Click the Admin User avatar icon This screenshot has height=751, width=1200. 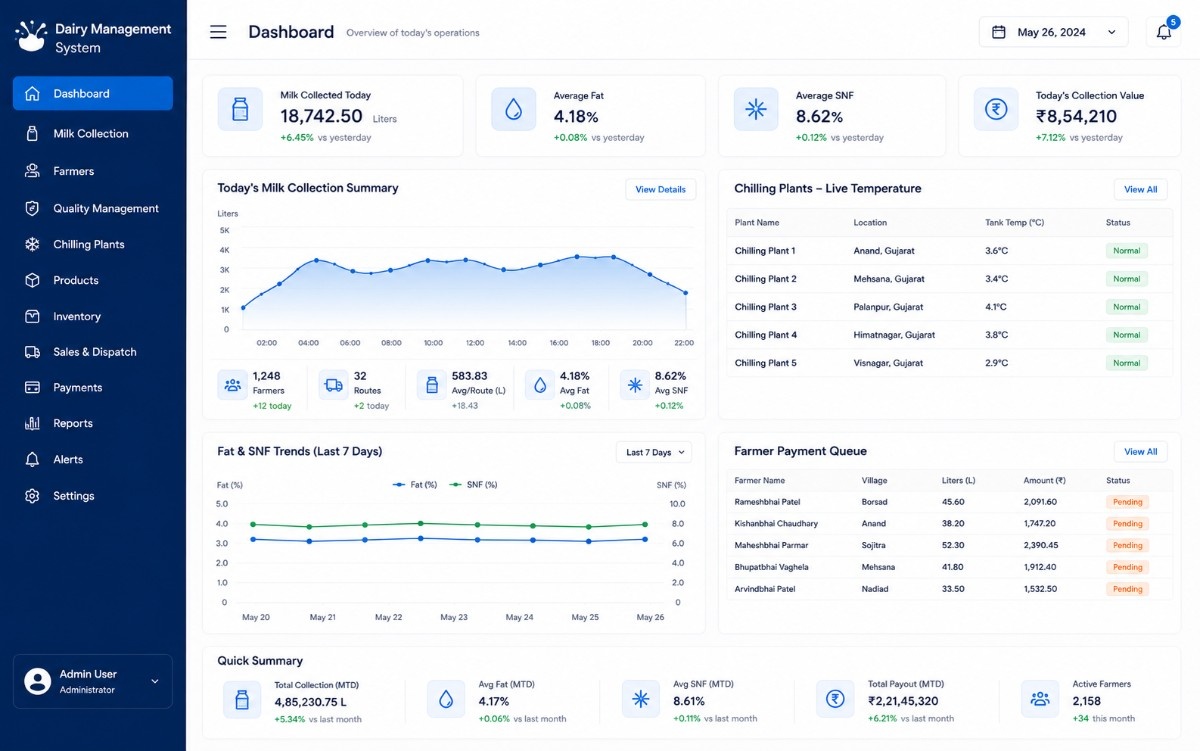(x=37, y=682)
